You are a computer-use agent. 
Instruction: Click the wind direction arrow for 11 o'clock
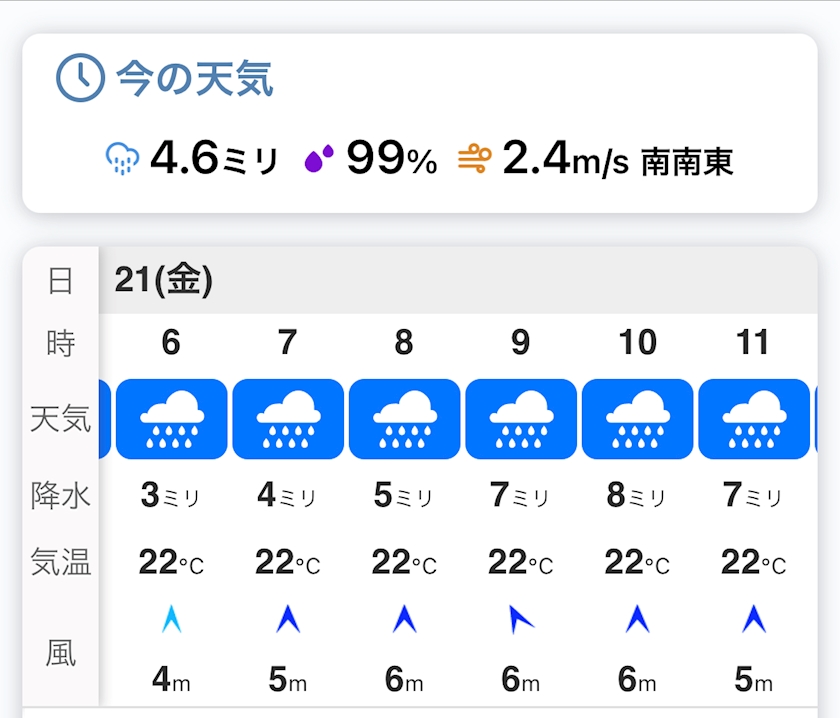coord(753,620)
